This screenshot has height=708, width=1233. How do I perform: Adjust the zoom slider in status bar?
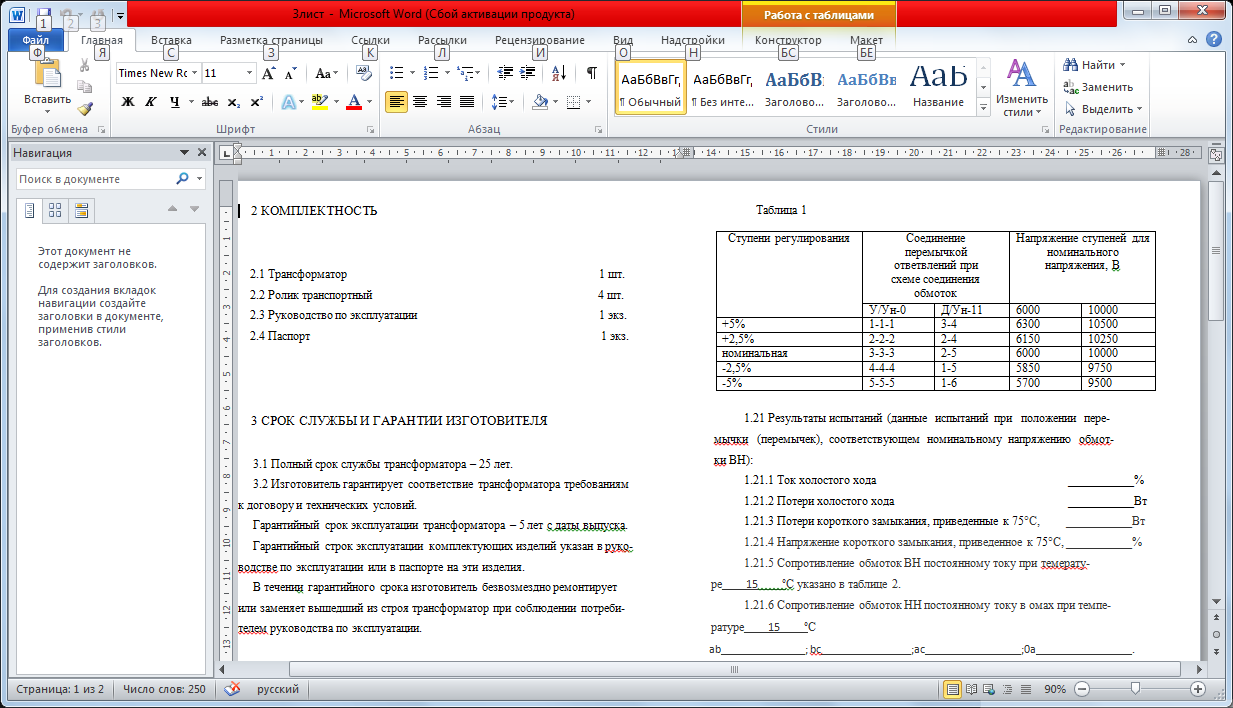1136,689
